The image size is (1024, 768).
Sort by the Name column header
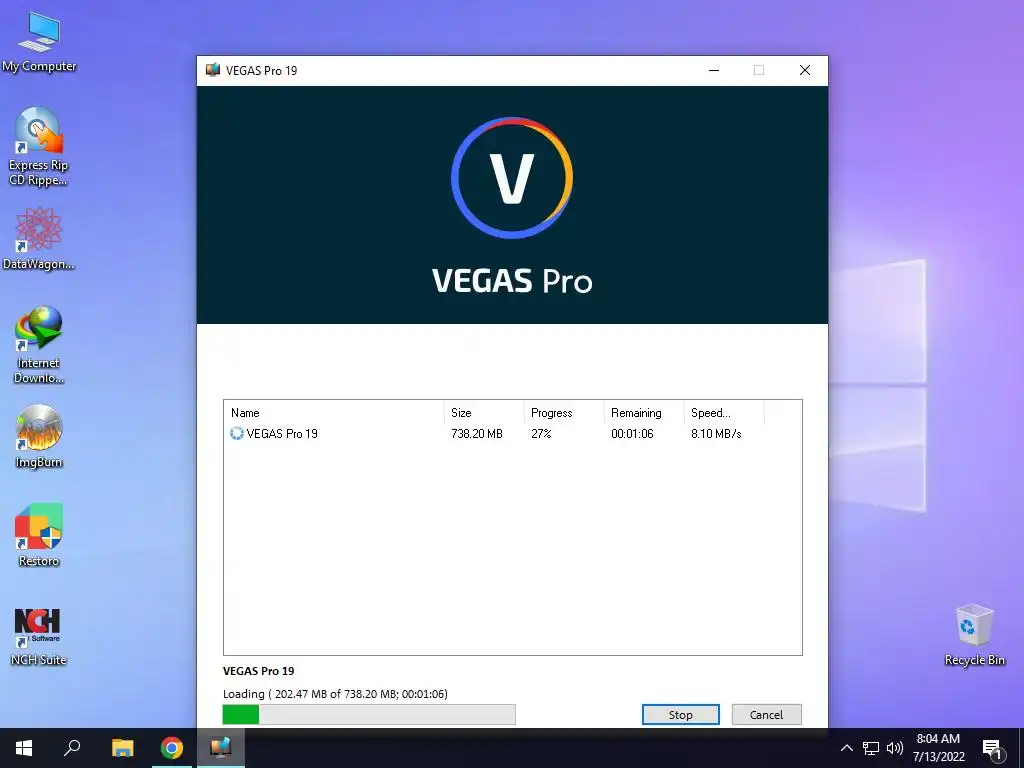click(x=334, y=413)
